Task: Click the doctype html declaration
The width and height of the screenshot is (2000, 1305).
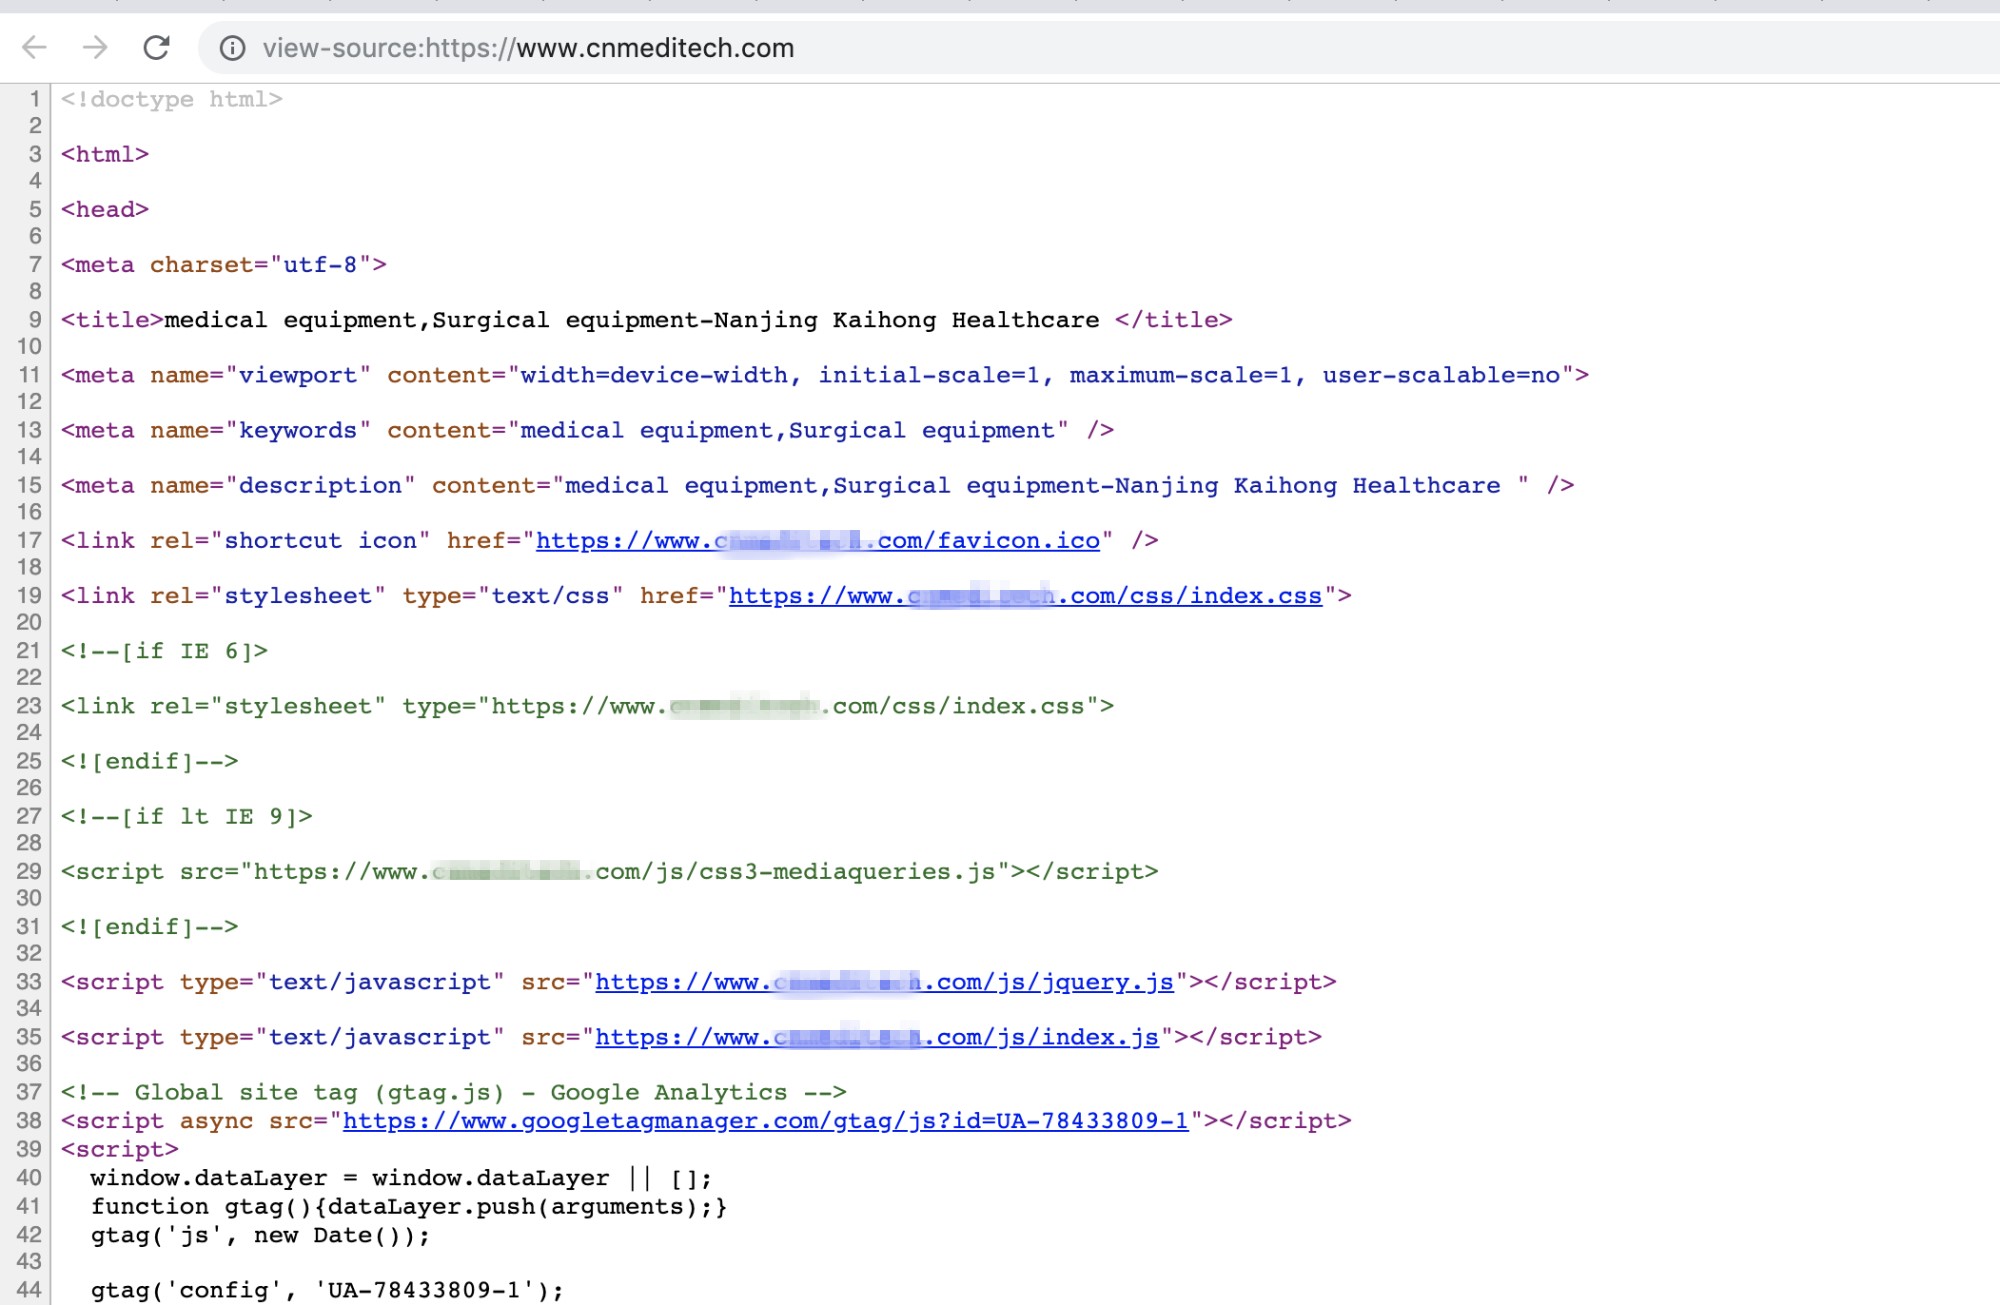Action: 171,99
